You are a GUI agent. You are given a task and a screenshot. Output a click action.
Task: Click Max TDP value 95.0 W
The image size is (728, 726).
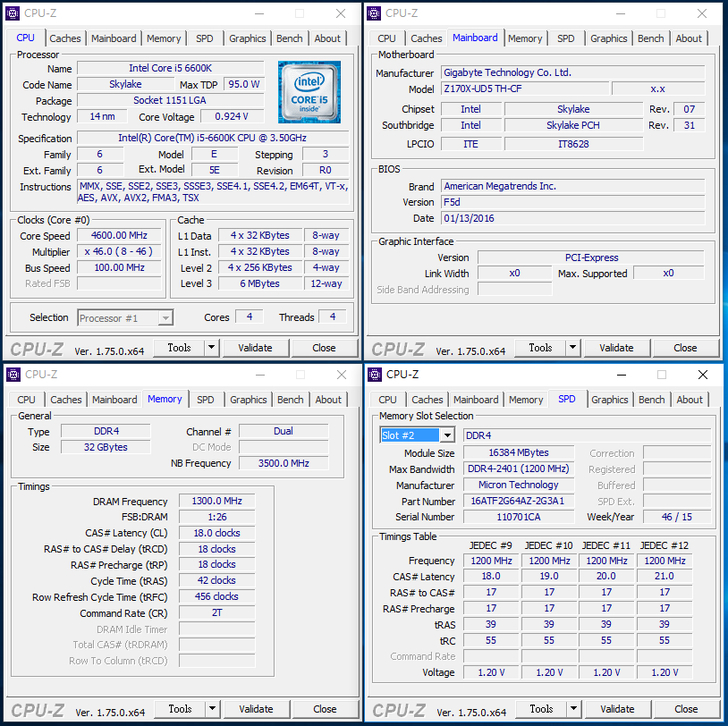[x=244, y=84]
